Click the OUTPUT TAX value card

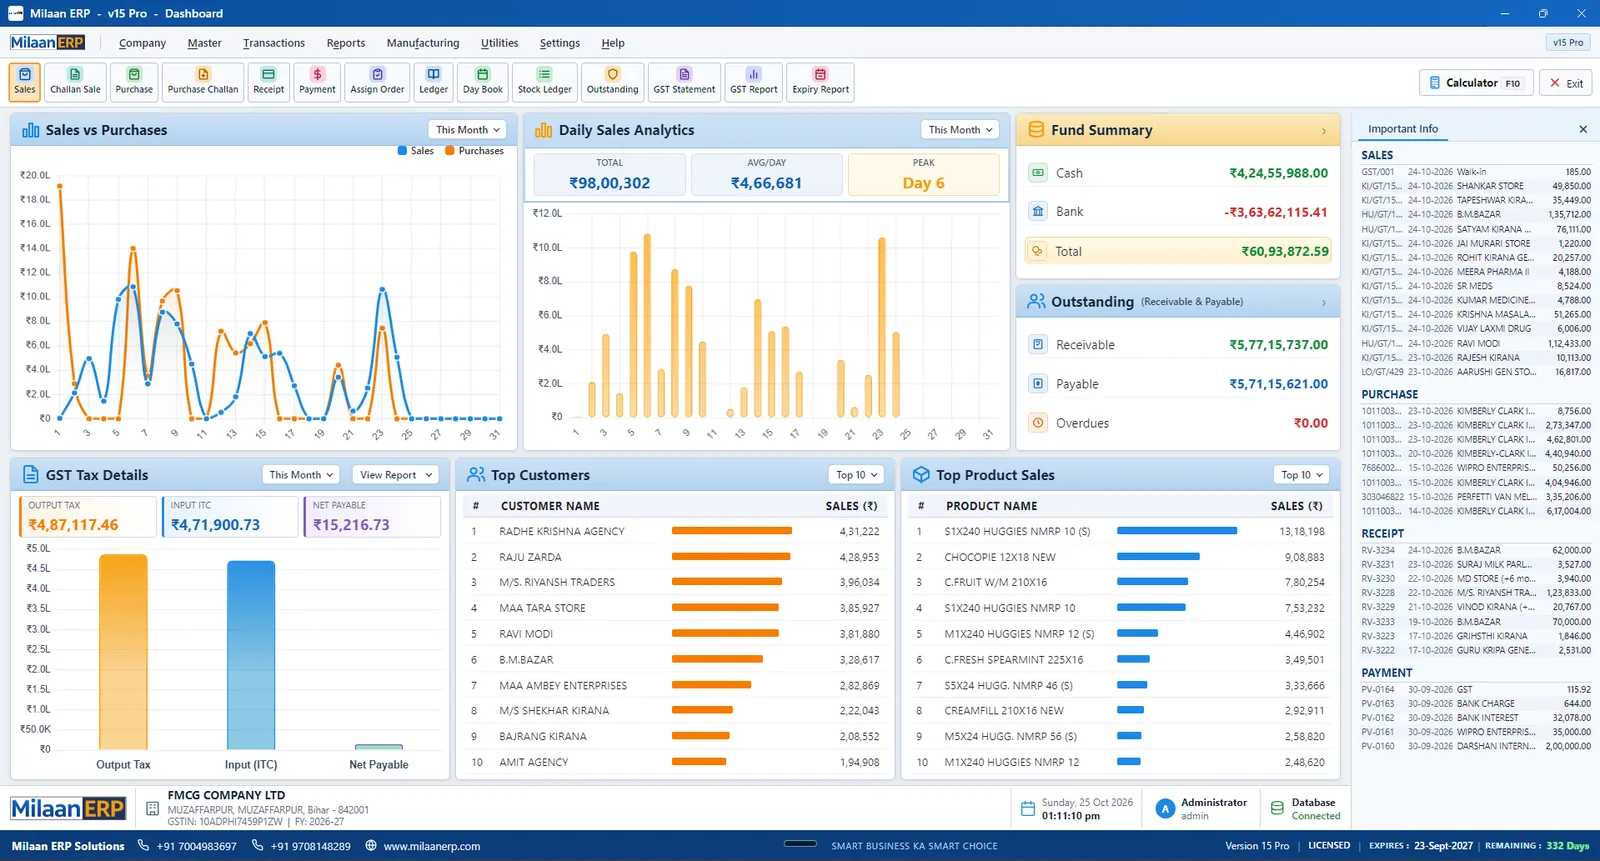point(88,516)
